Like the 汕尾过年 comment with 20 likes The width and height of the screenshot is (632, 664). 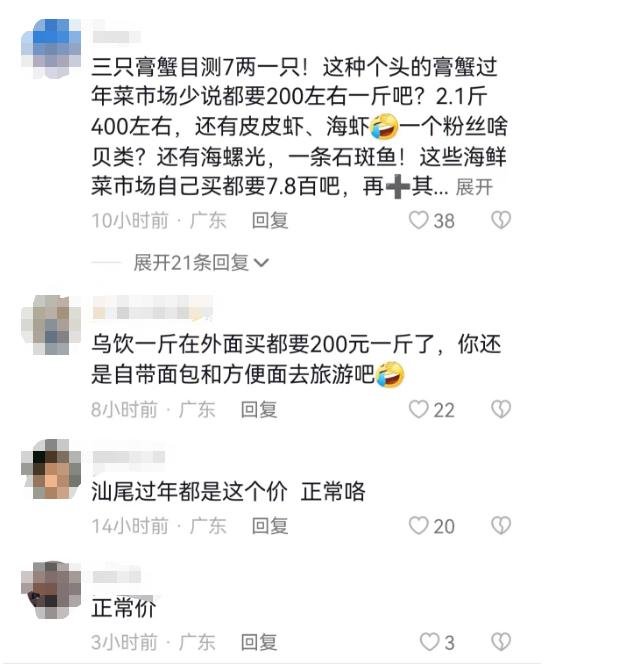(x=419, y=526)
